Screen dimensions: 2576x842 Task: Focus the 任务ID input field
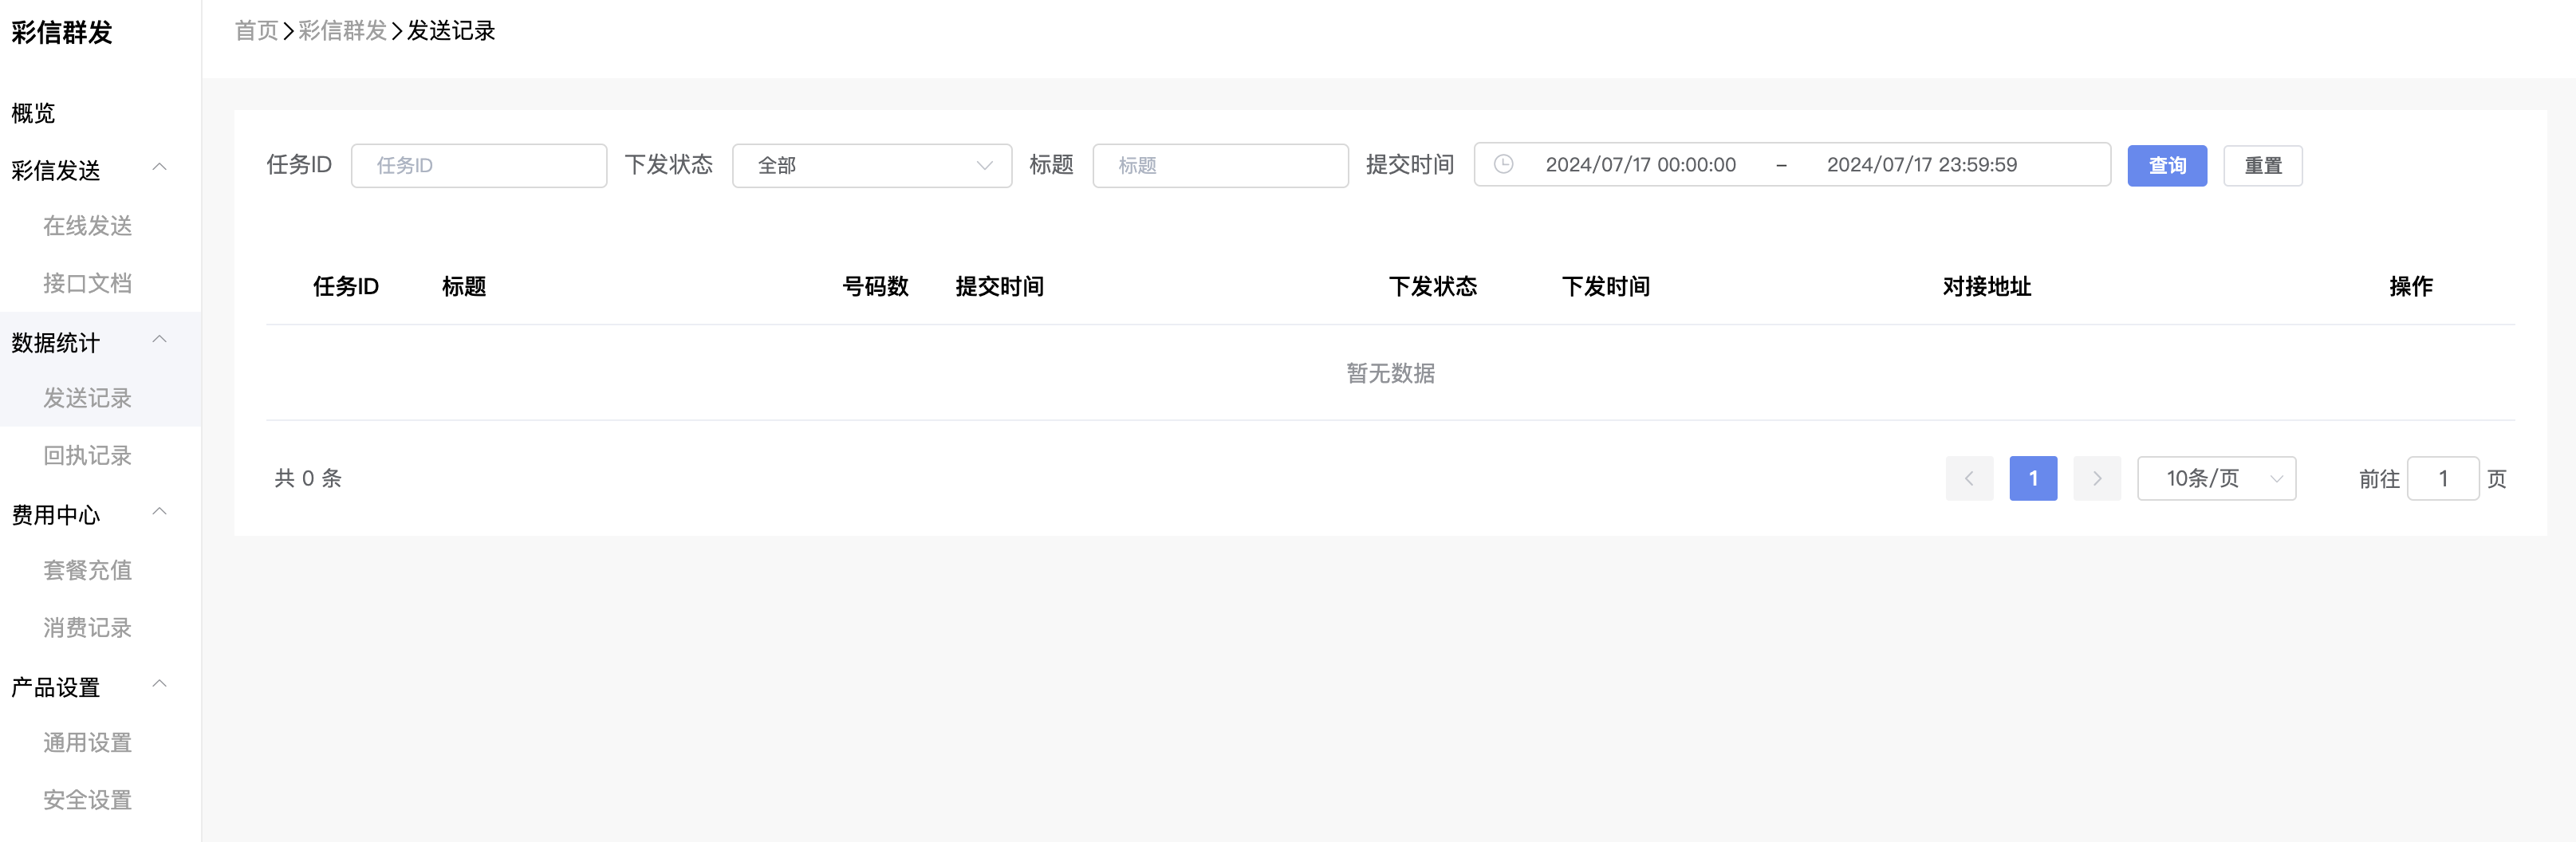click(479, 165)
